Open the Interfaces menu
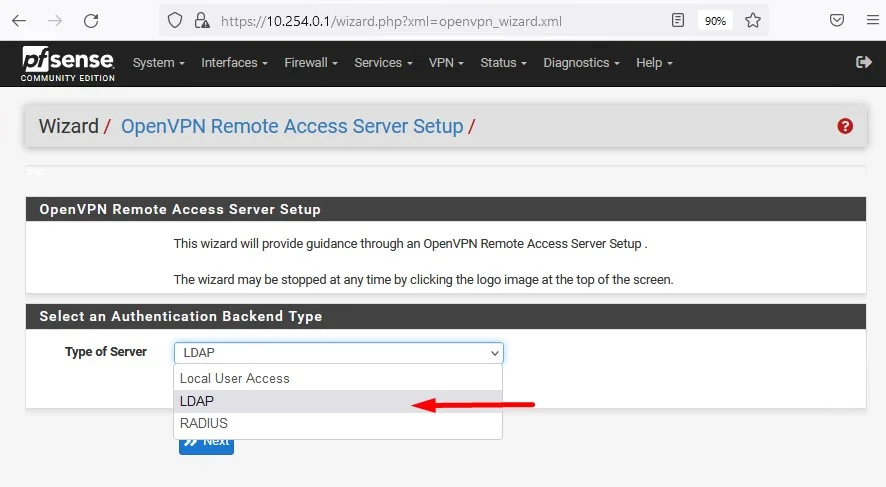Screen dimensions: 886x487 (234, 63)
